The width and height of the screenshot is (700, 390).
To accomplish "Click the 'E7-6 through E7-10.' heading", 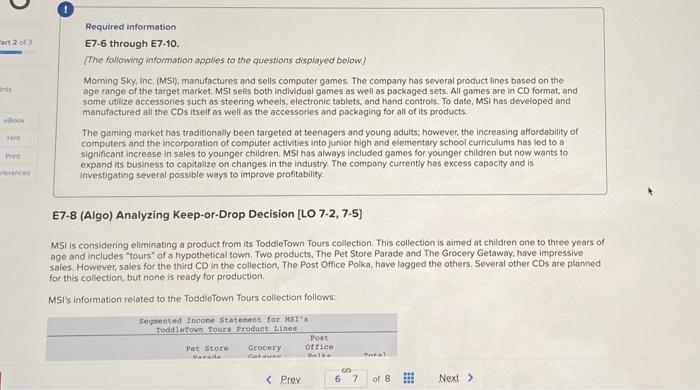I will coord(132,44).
